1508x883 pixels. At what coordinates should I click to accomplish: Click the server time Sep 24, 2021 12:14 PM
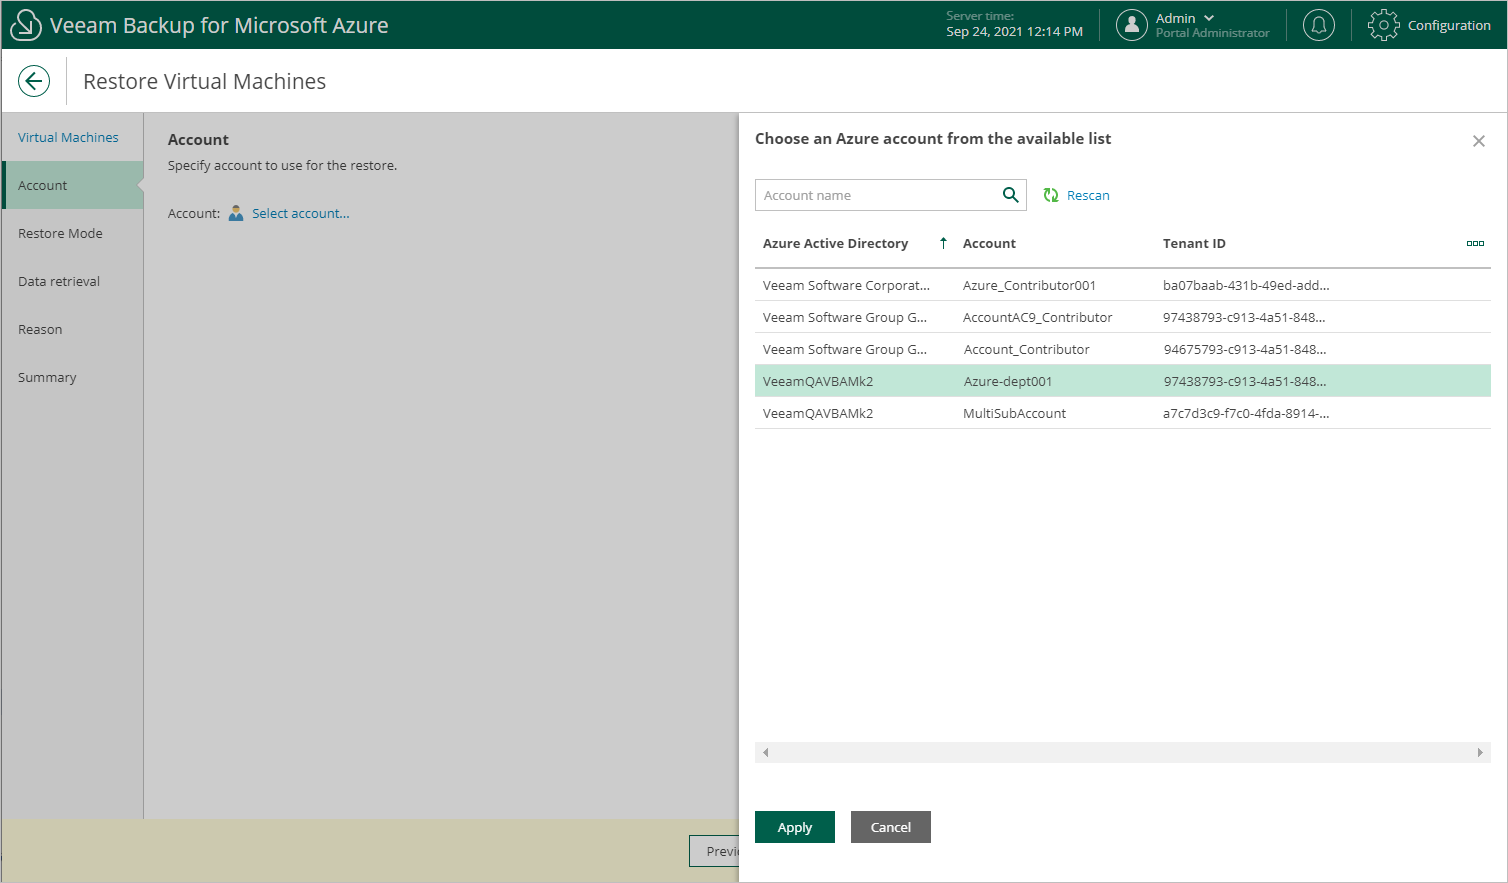pos(1014,31)
